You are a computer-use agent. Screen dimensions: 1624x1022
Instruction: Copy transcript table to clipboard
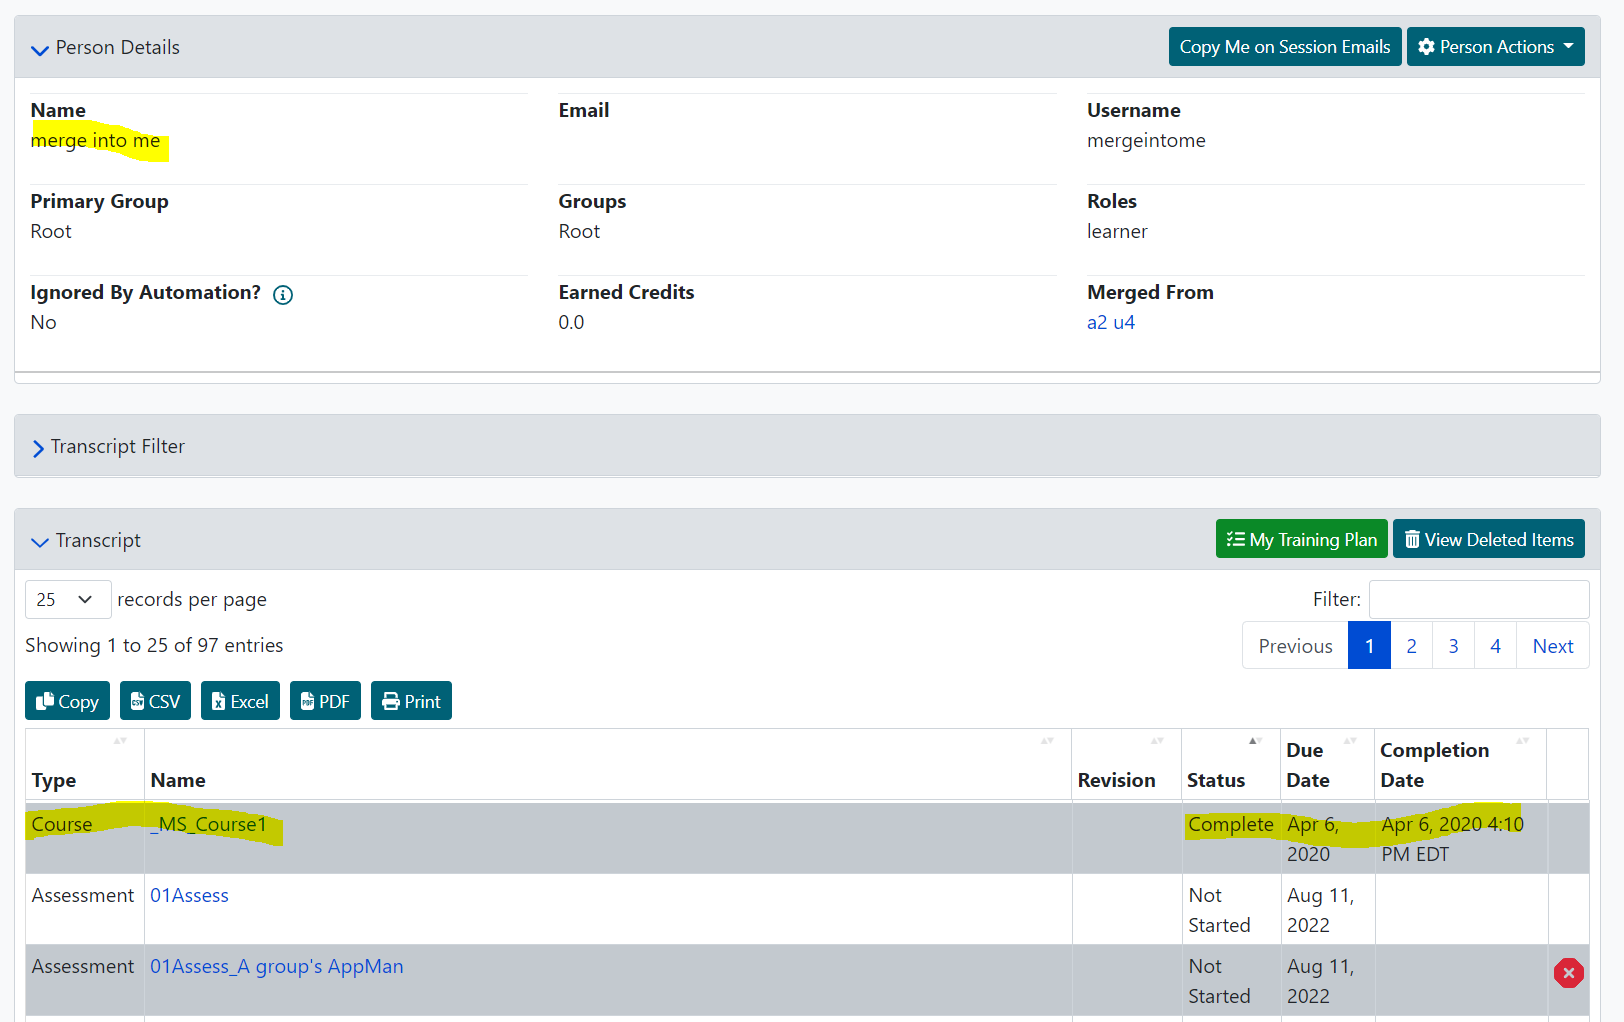pyautogui.click(x=67, y=701)
